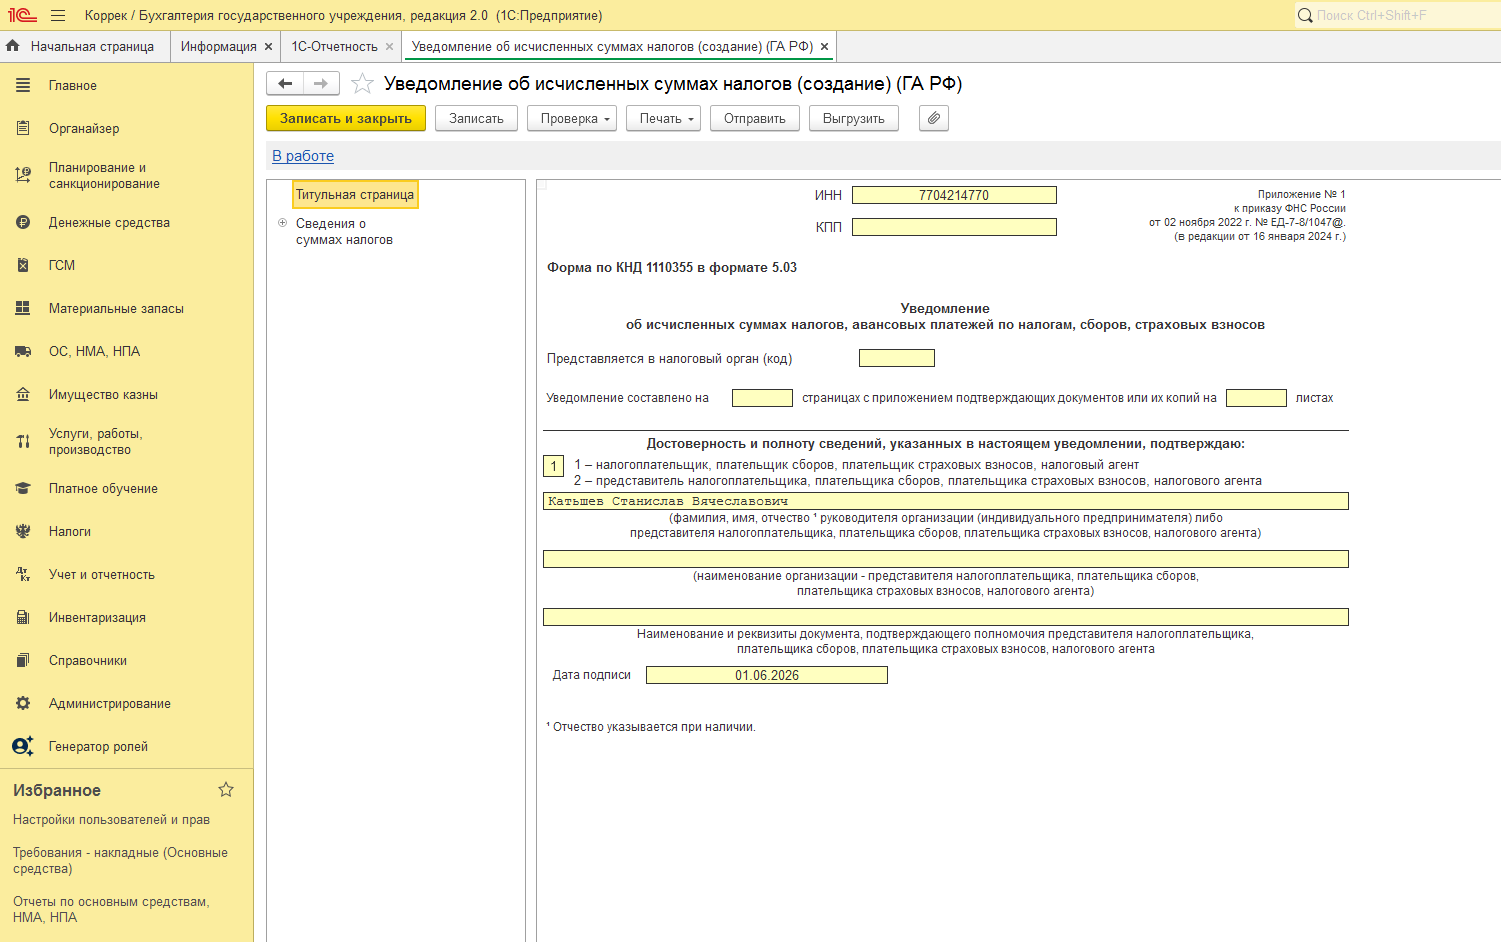
Task: Go back with the left arrow button
Action: [x=285, y=84]
